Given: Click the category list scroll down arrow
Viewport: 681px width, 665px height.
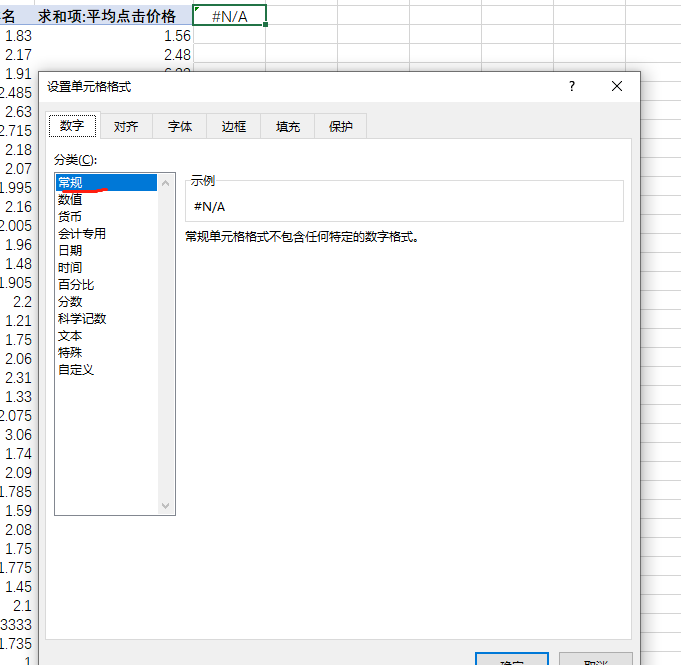Looking at the screenshot, I should tap(166, 506).
